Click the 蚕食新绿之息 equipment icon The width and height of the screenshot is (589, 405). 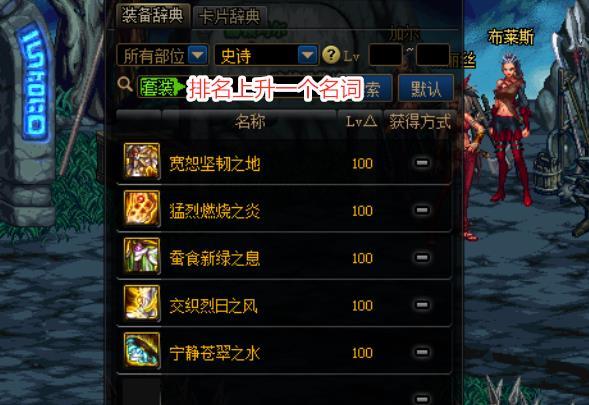point(142,255)
